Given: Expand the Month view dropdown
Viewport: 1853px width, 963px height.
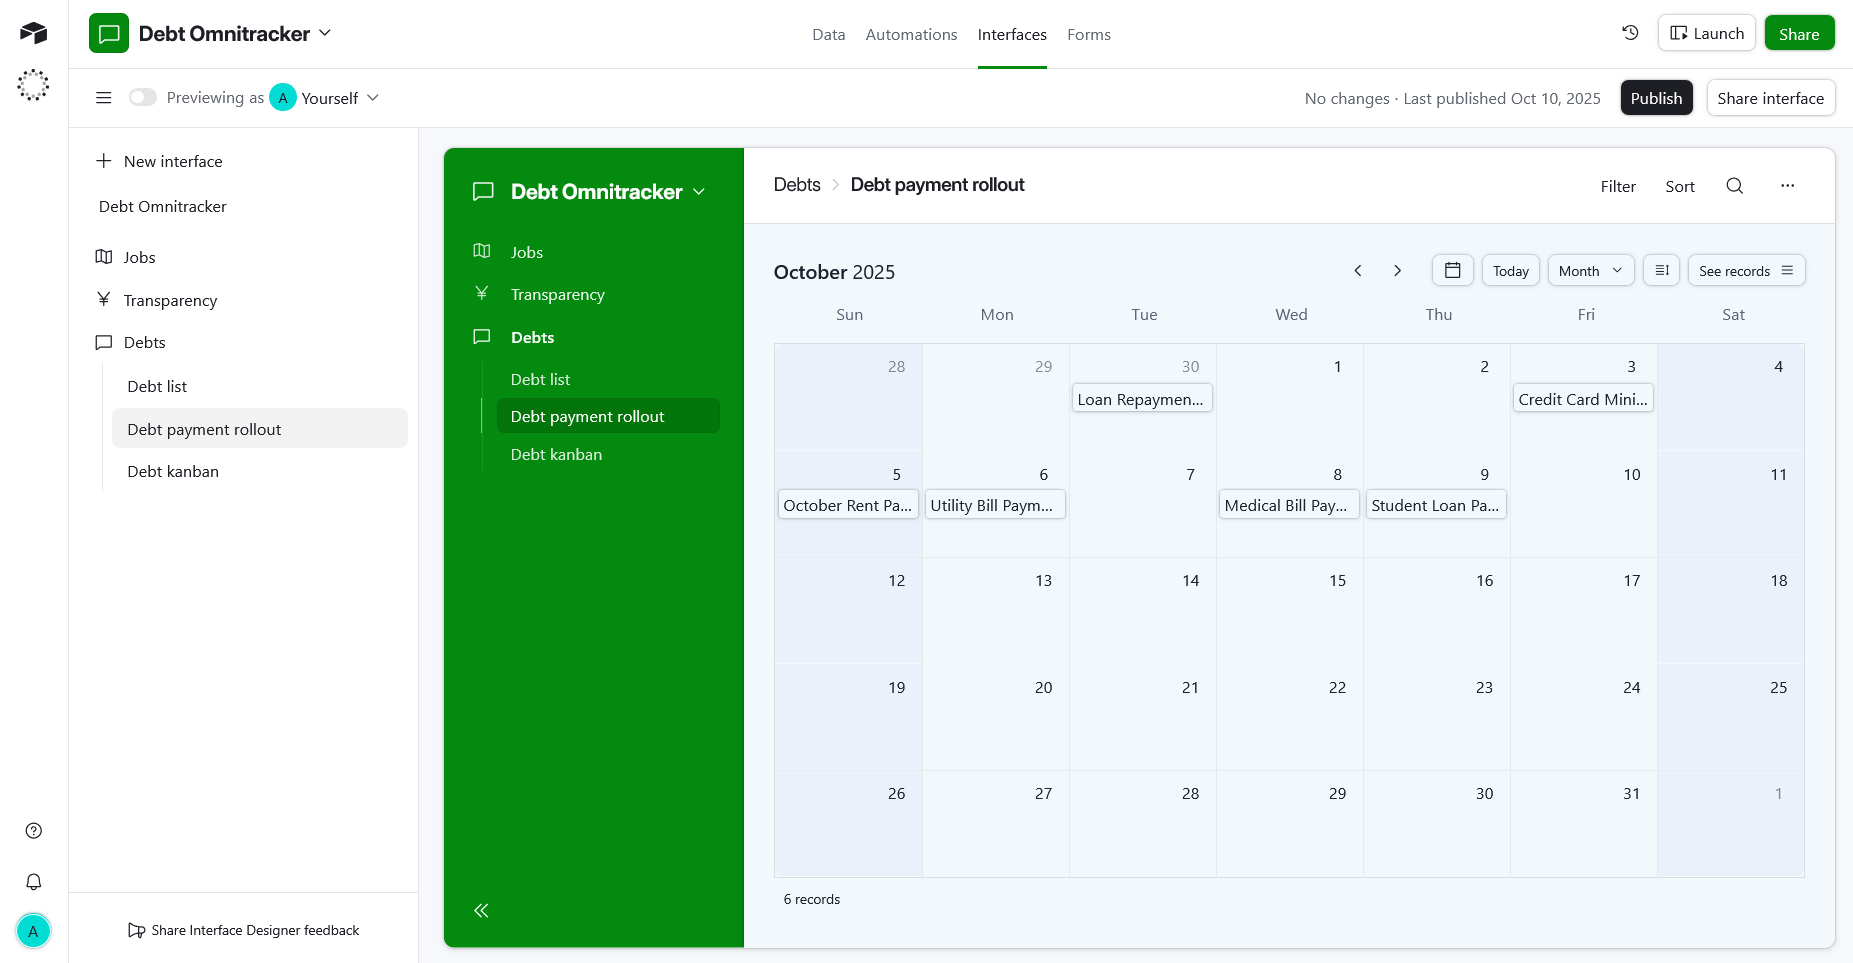Looking at the screenshot, I should [1590, 271].
